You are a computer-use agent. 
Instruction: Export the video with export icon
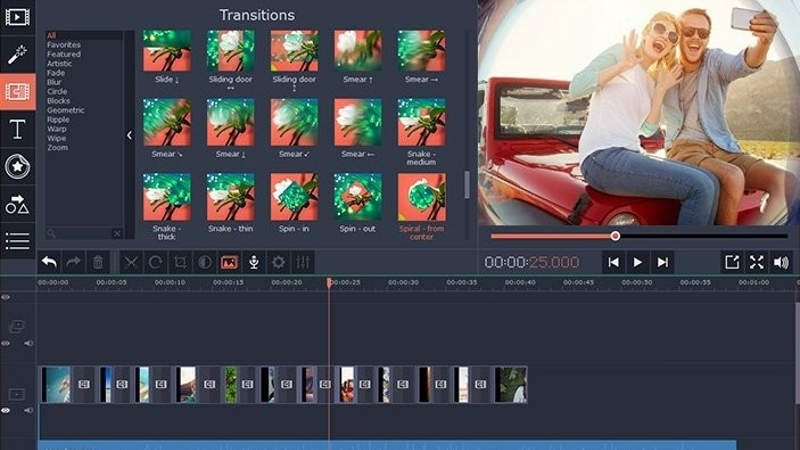732,262
